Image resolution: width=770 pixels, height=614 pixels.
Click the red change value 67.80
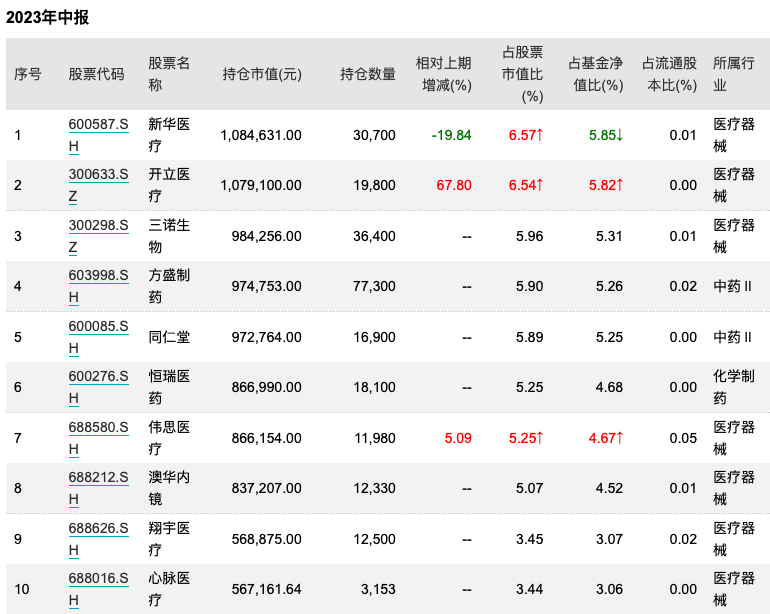click(x=454, y=185)
